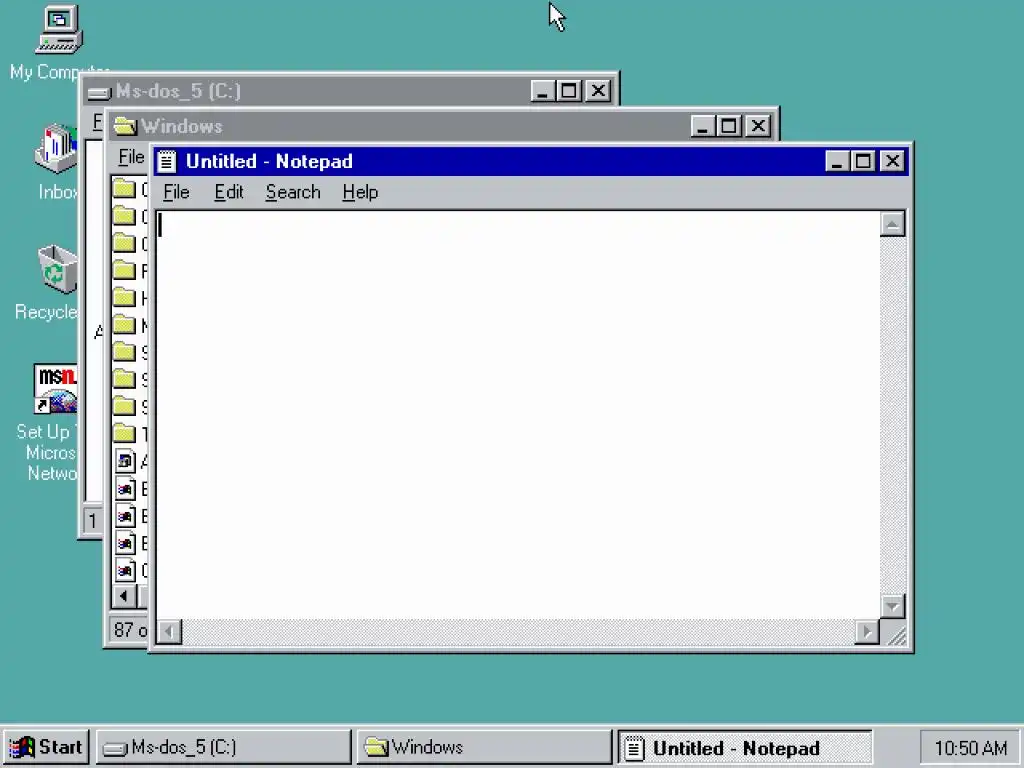Click the Notepad vertical scroll down arrow
The height and width of the screenshot is (768, 1024).
pyautogui.click(x=892, y=605)
